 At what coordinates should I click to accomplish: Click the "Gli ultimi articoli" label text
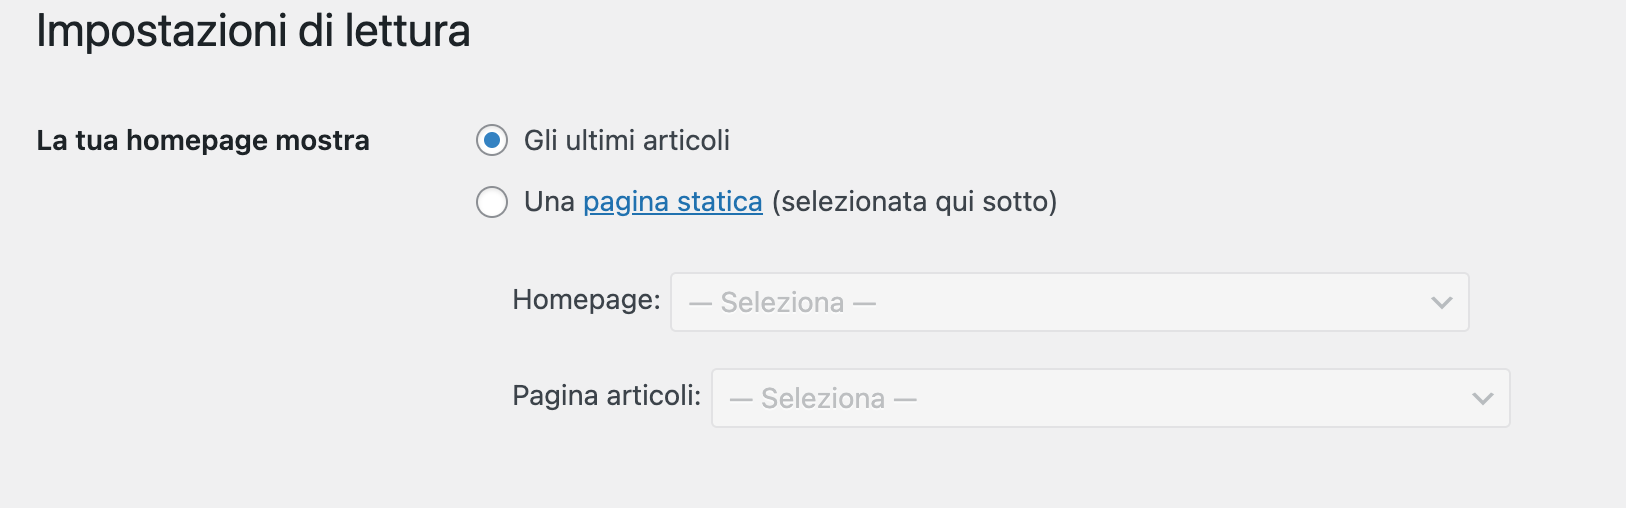click(627, 141)
